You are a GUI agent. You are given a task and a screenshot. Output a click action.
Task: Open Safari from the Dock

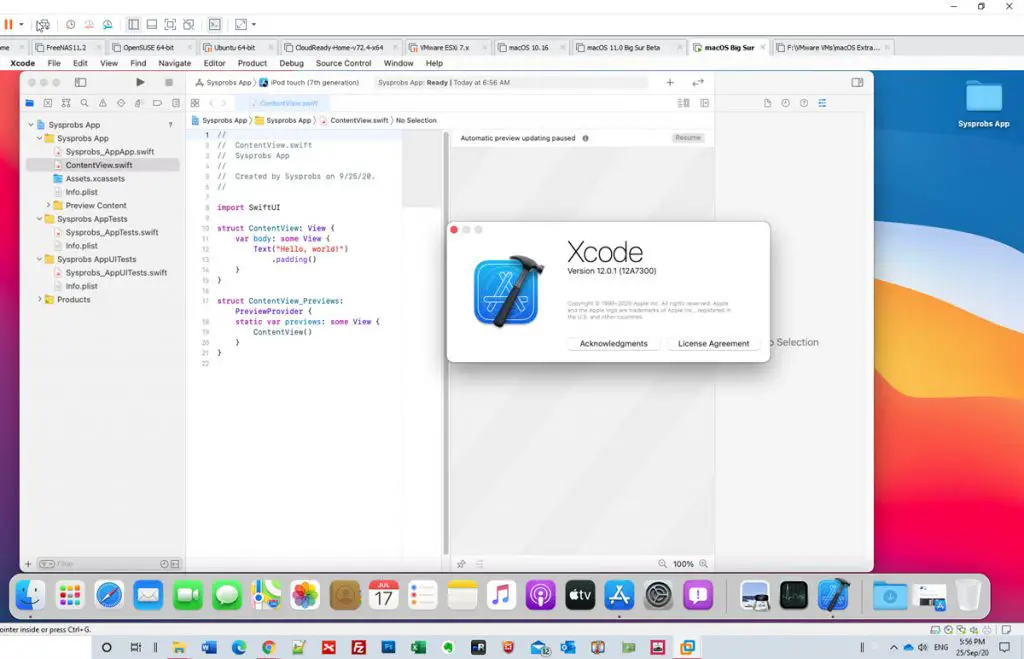(x=109, y=595)
